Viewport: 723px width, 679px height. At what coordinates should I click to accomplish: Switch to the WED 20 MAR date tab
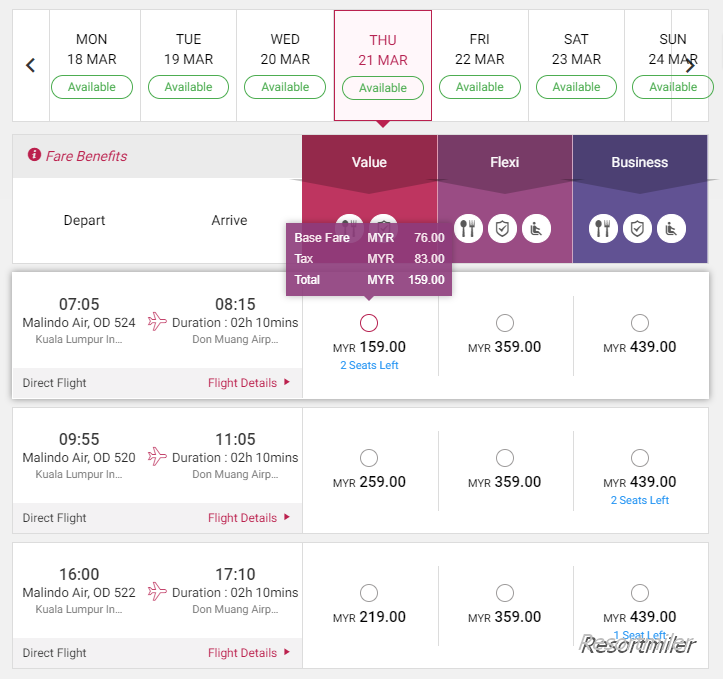(285, 65)
